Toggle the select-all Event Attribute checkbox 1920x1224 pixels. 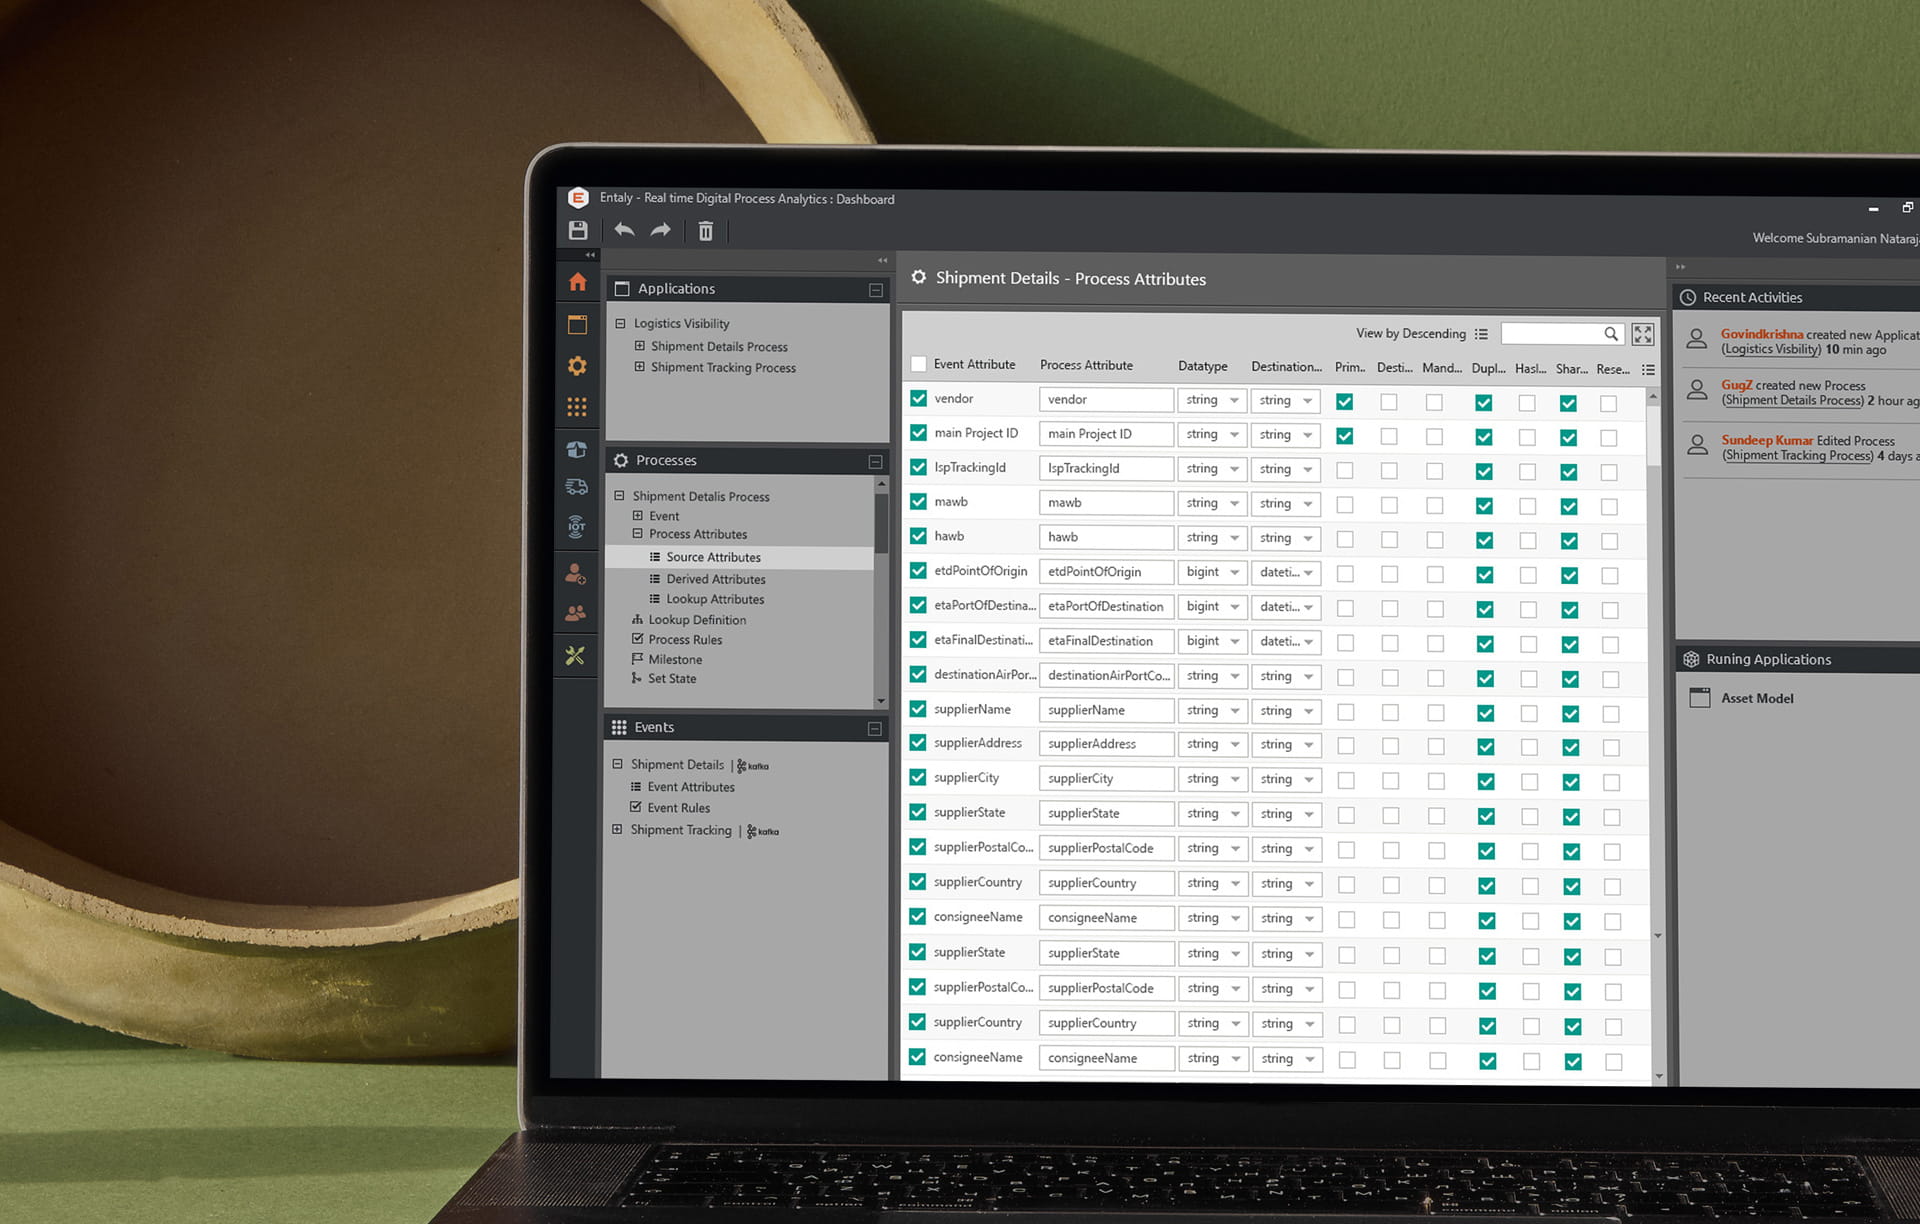pos(918,364)
